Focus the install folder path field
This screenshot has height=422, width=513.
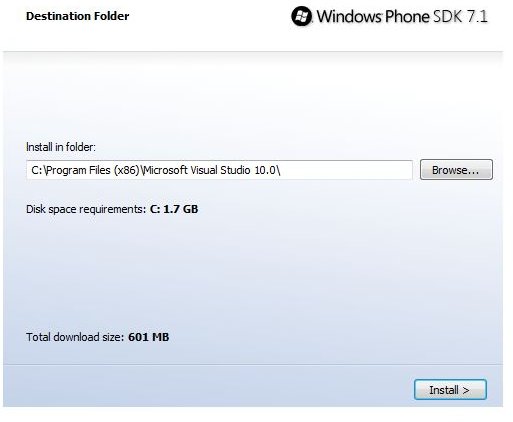pyautogui.click(x=219, y=170)
